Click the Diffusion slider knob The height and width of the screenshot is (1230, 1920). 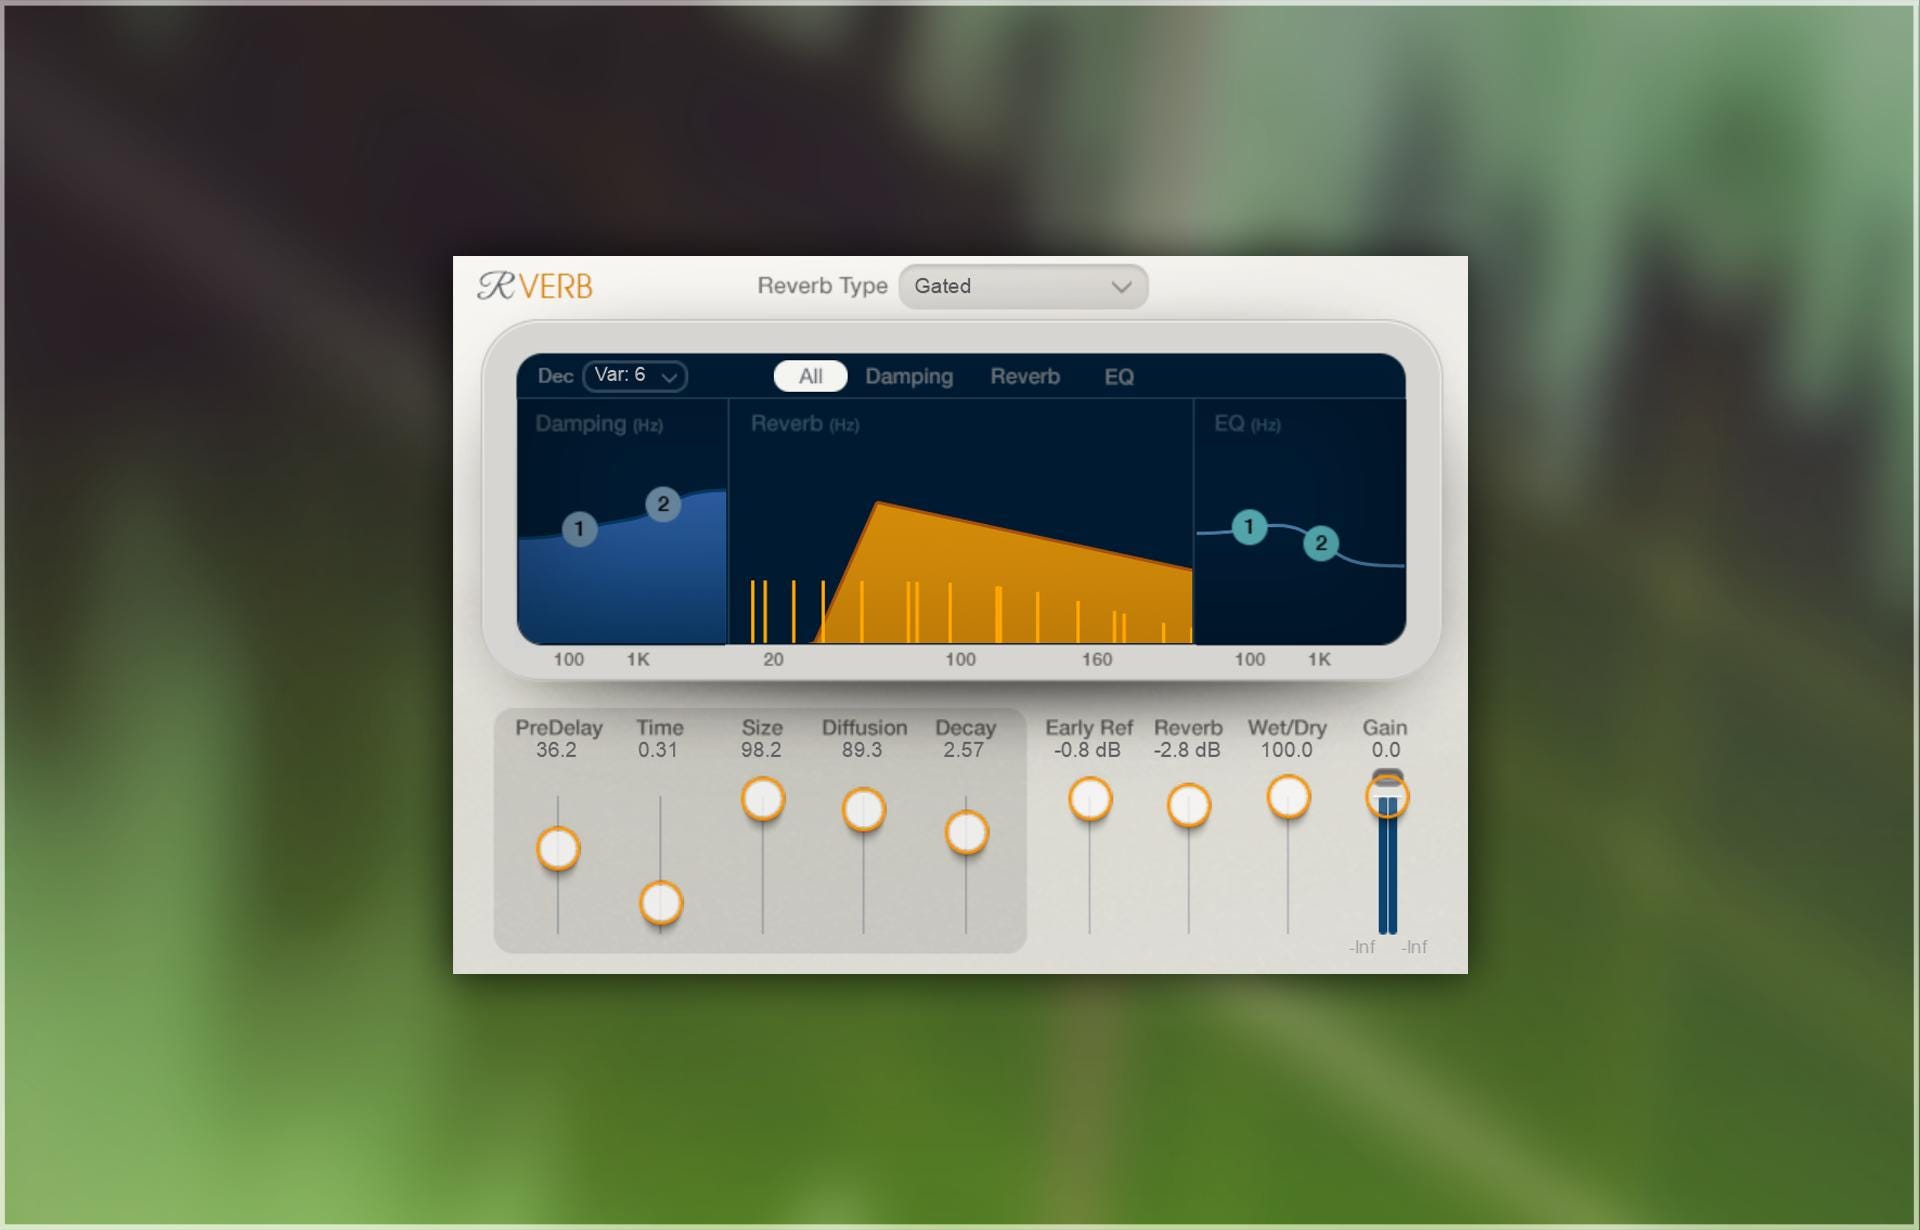click(864, 809)
